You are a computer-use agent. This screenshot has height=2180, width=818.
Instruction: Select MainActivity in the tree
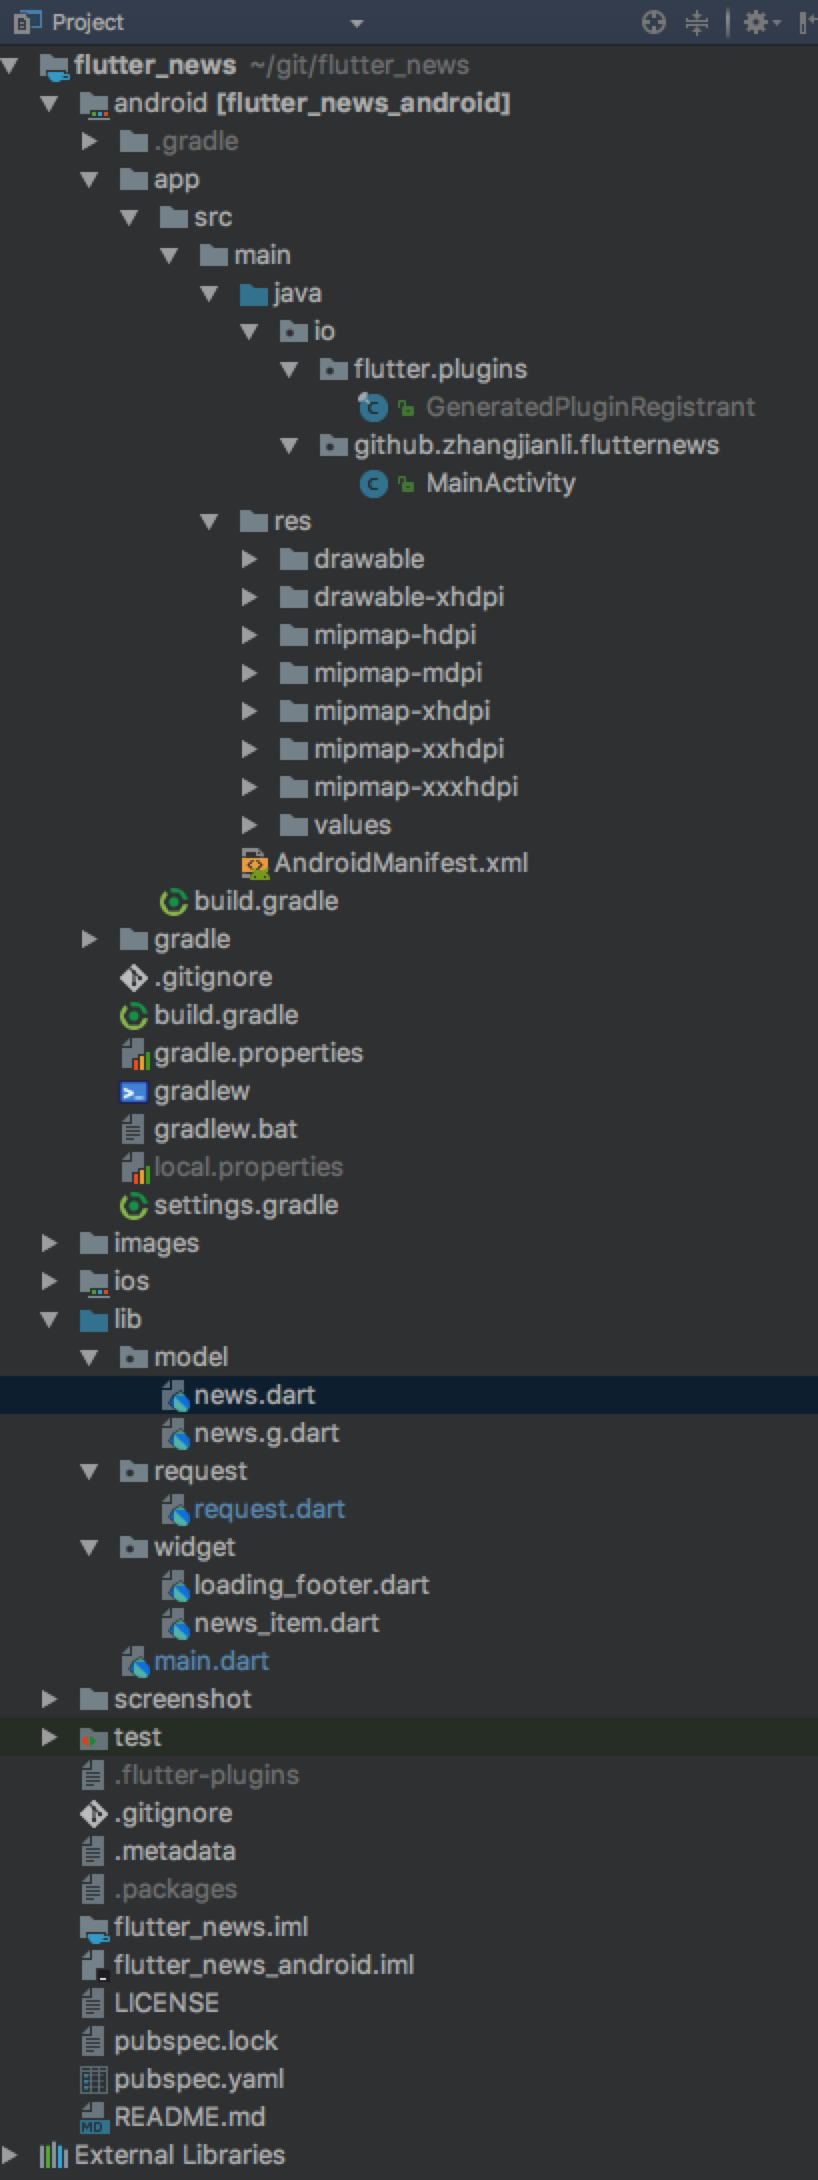[x=500, y=483]
